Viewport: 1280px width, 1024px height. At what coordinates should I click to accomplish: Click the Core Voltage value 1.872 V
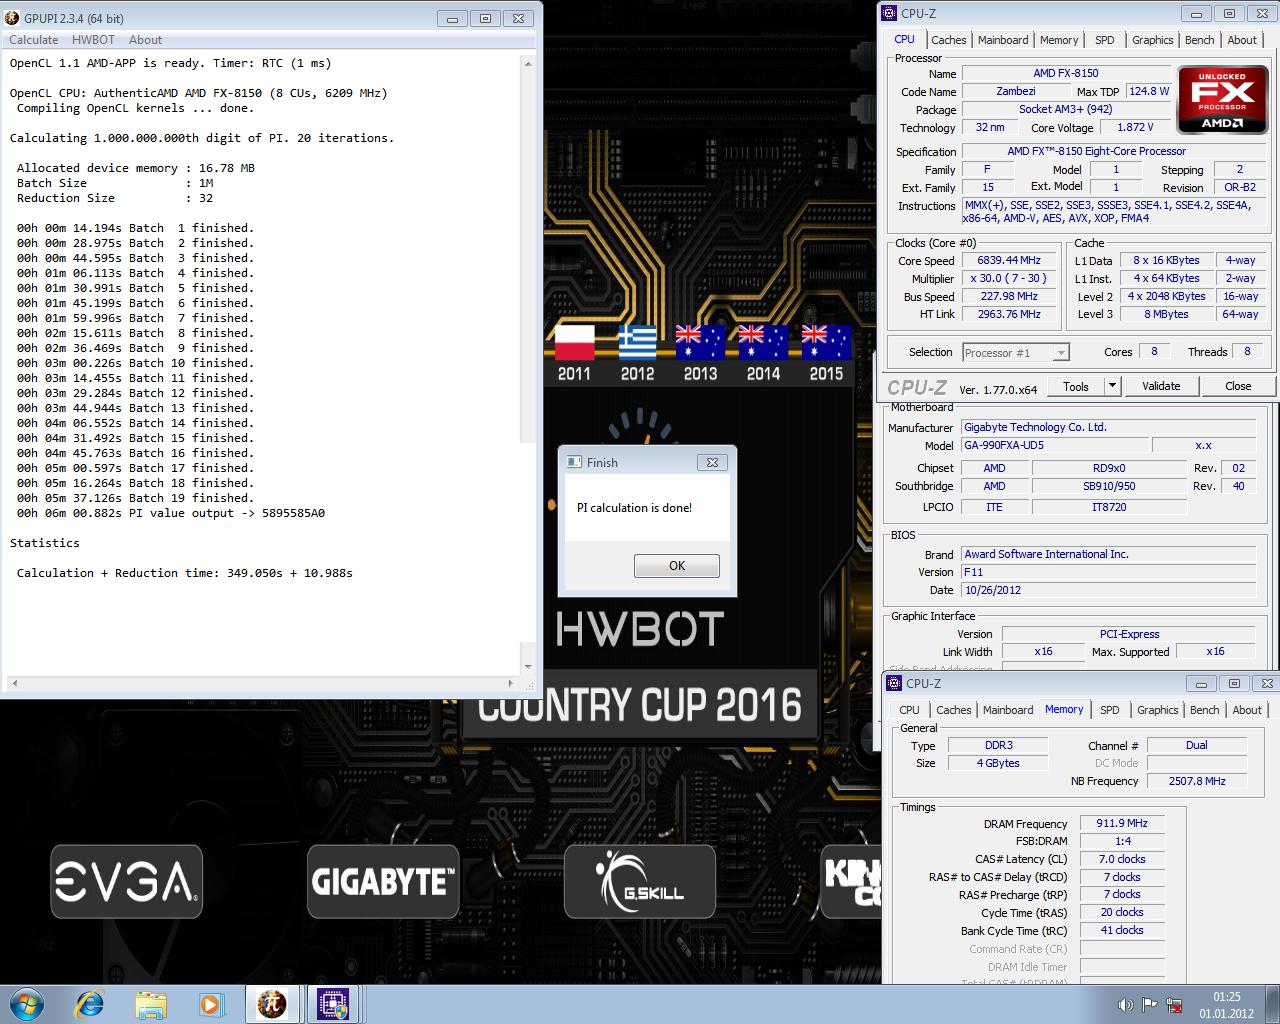pos(1135,127)
